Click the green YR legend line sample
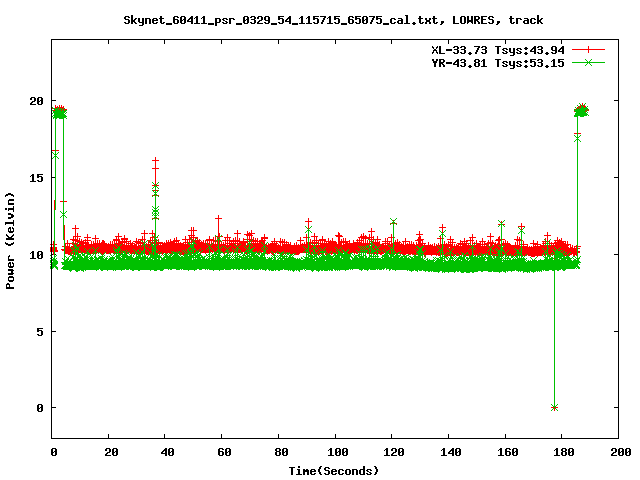The height and width of the screenshot is (480, 640). [x=588, y=62]
